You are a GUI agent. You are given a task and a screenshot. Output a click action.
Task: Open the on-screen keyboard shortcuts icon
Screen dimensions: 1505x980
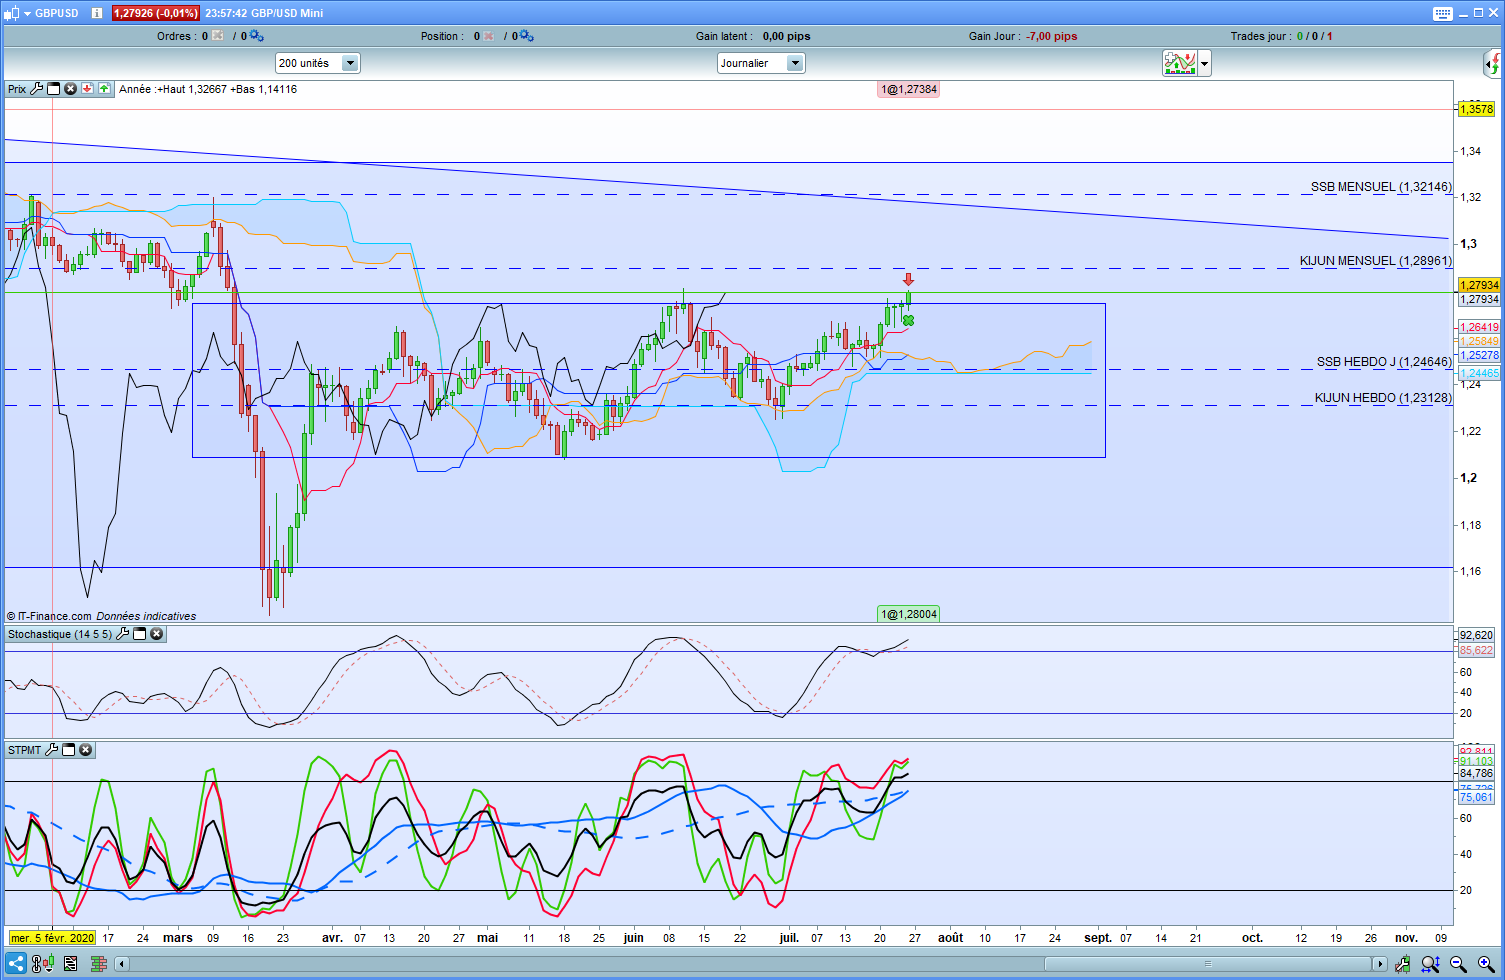click(x=1443, y=13)
